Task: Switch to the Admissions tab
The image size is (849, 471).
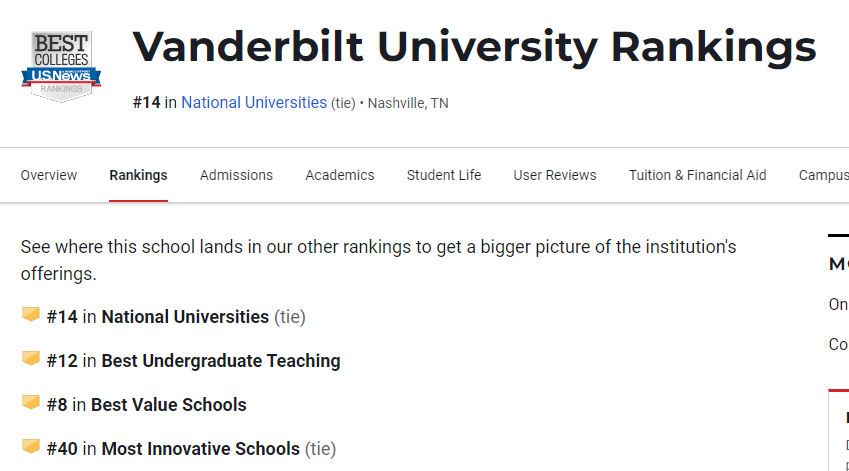Action: pos(236,175)
